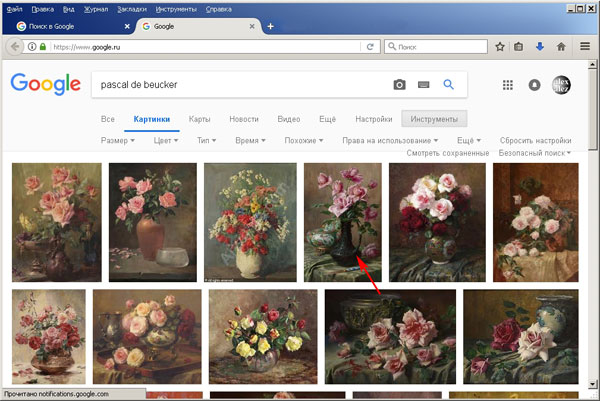Viewport: 600px width, 401px height.
Task: Expand the Безопасный поиск dropdown
Action: [x=535, y=153]
